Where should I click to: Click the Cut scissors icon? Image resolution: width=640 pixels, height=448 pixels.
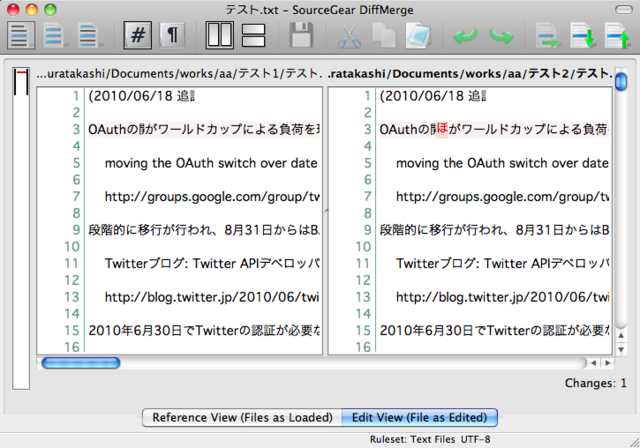pyautogui.click(x=349, y=36)
